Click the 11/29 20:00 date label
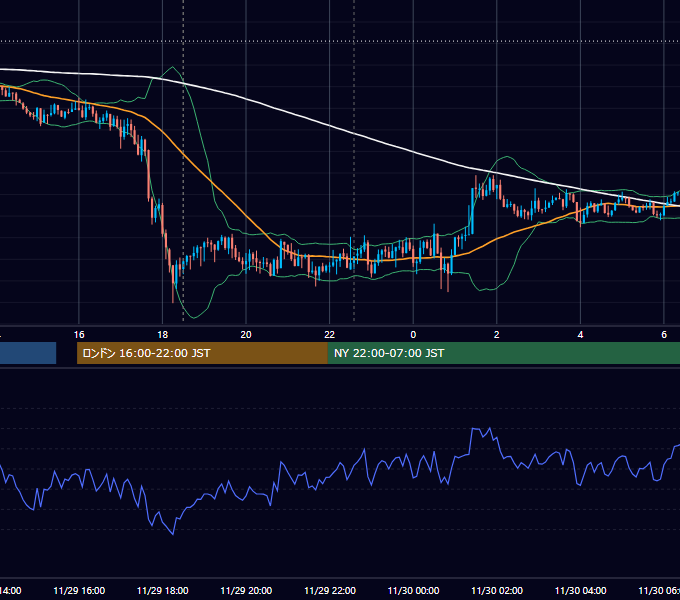The width and height of the screenshot is (680, 600). tap(246, 590)
